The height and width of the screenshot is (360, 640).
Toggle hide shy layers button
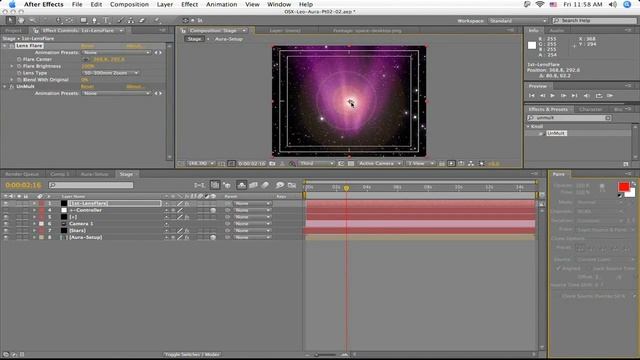click(x=242, y=185)
